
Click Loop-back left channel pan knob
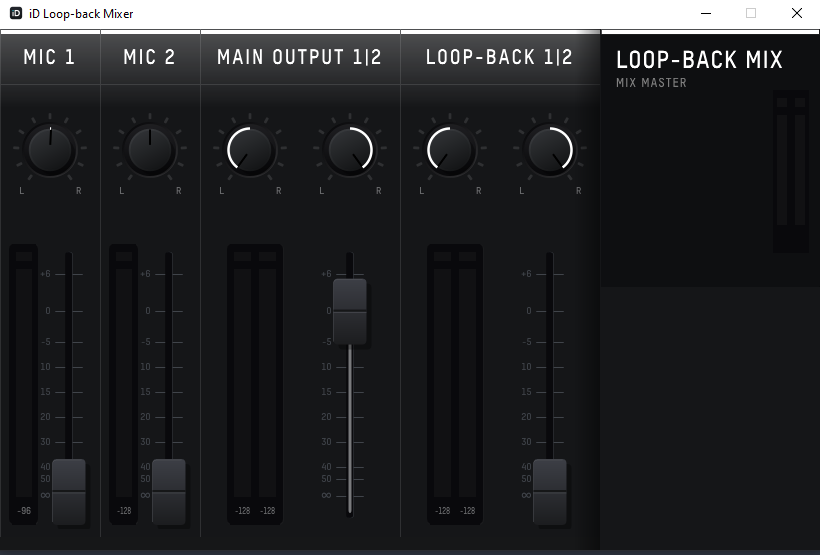coord(450,150)
